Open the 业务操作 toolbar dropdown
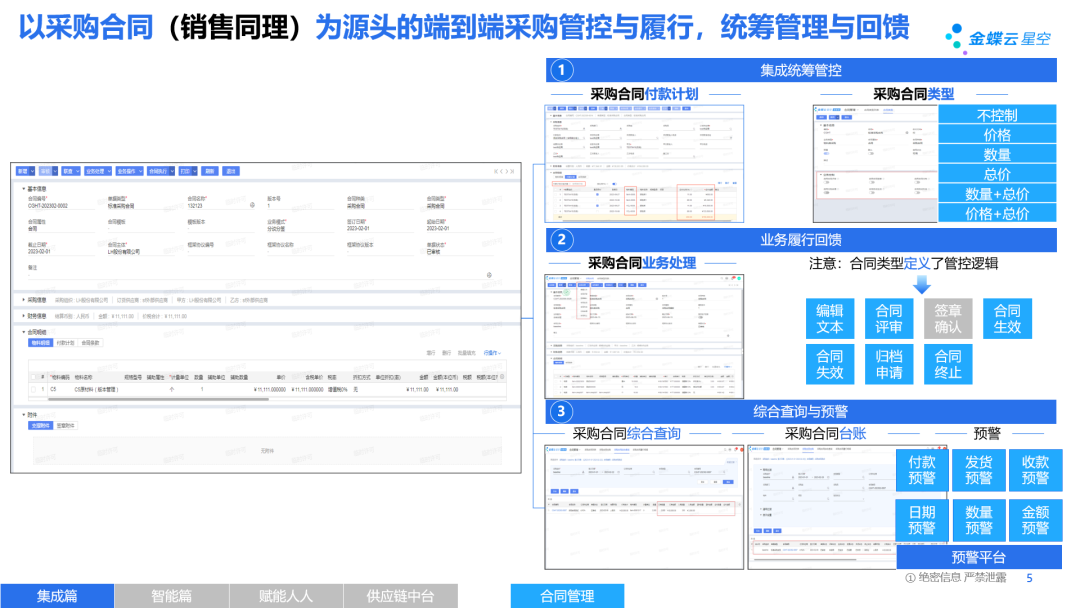The width and height of the screenshot is (1080, 608). tap(129, 171)
